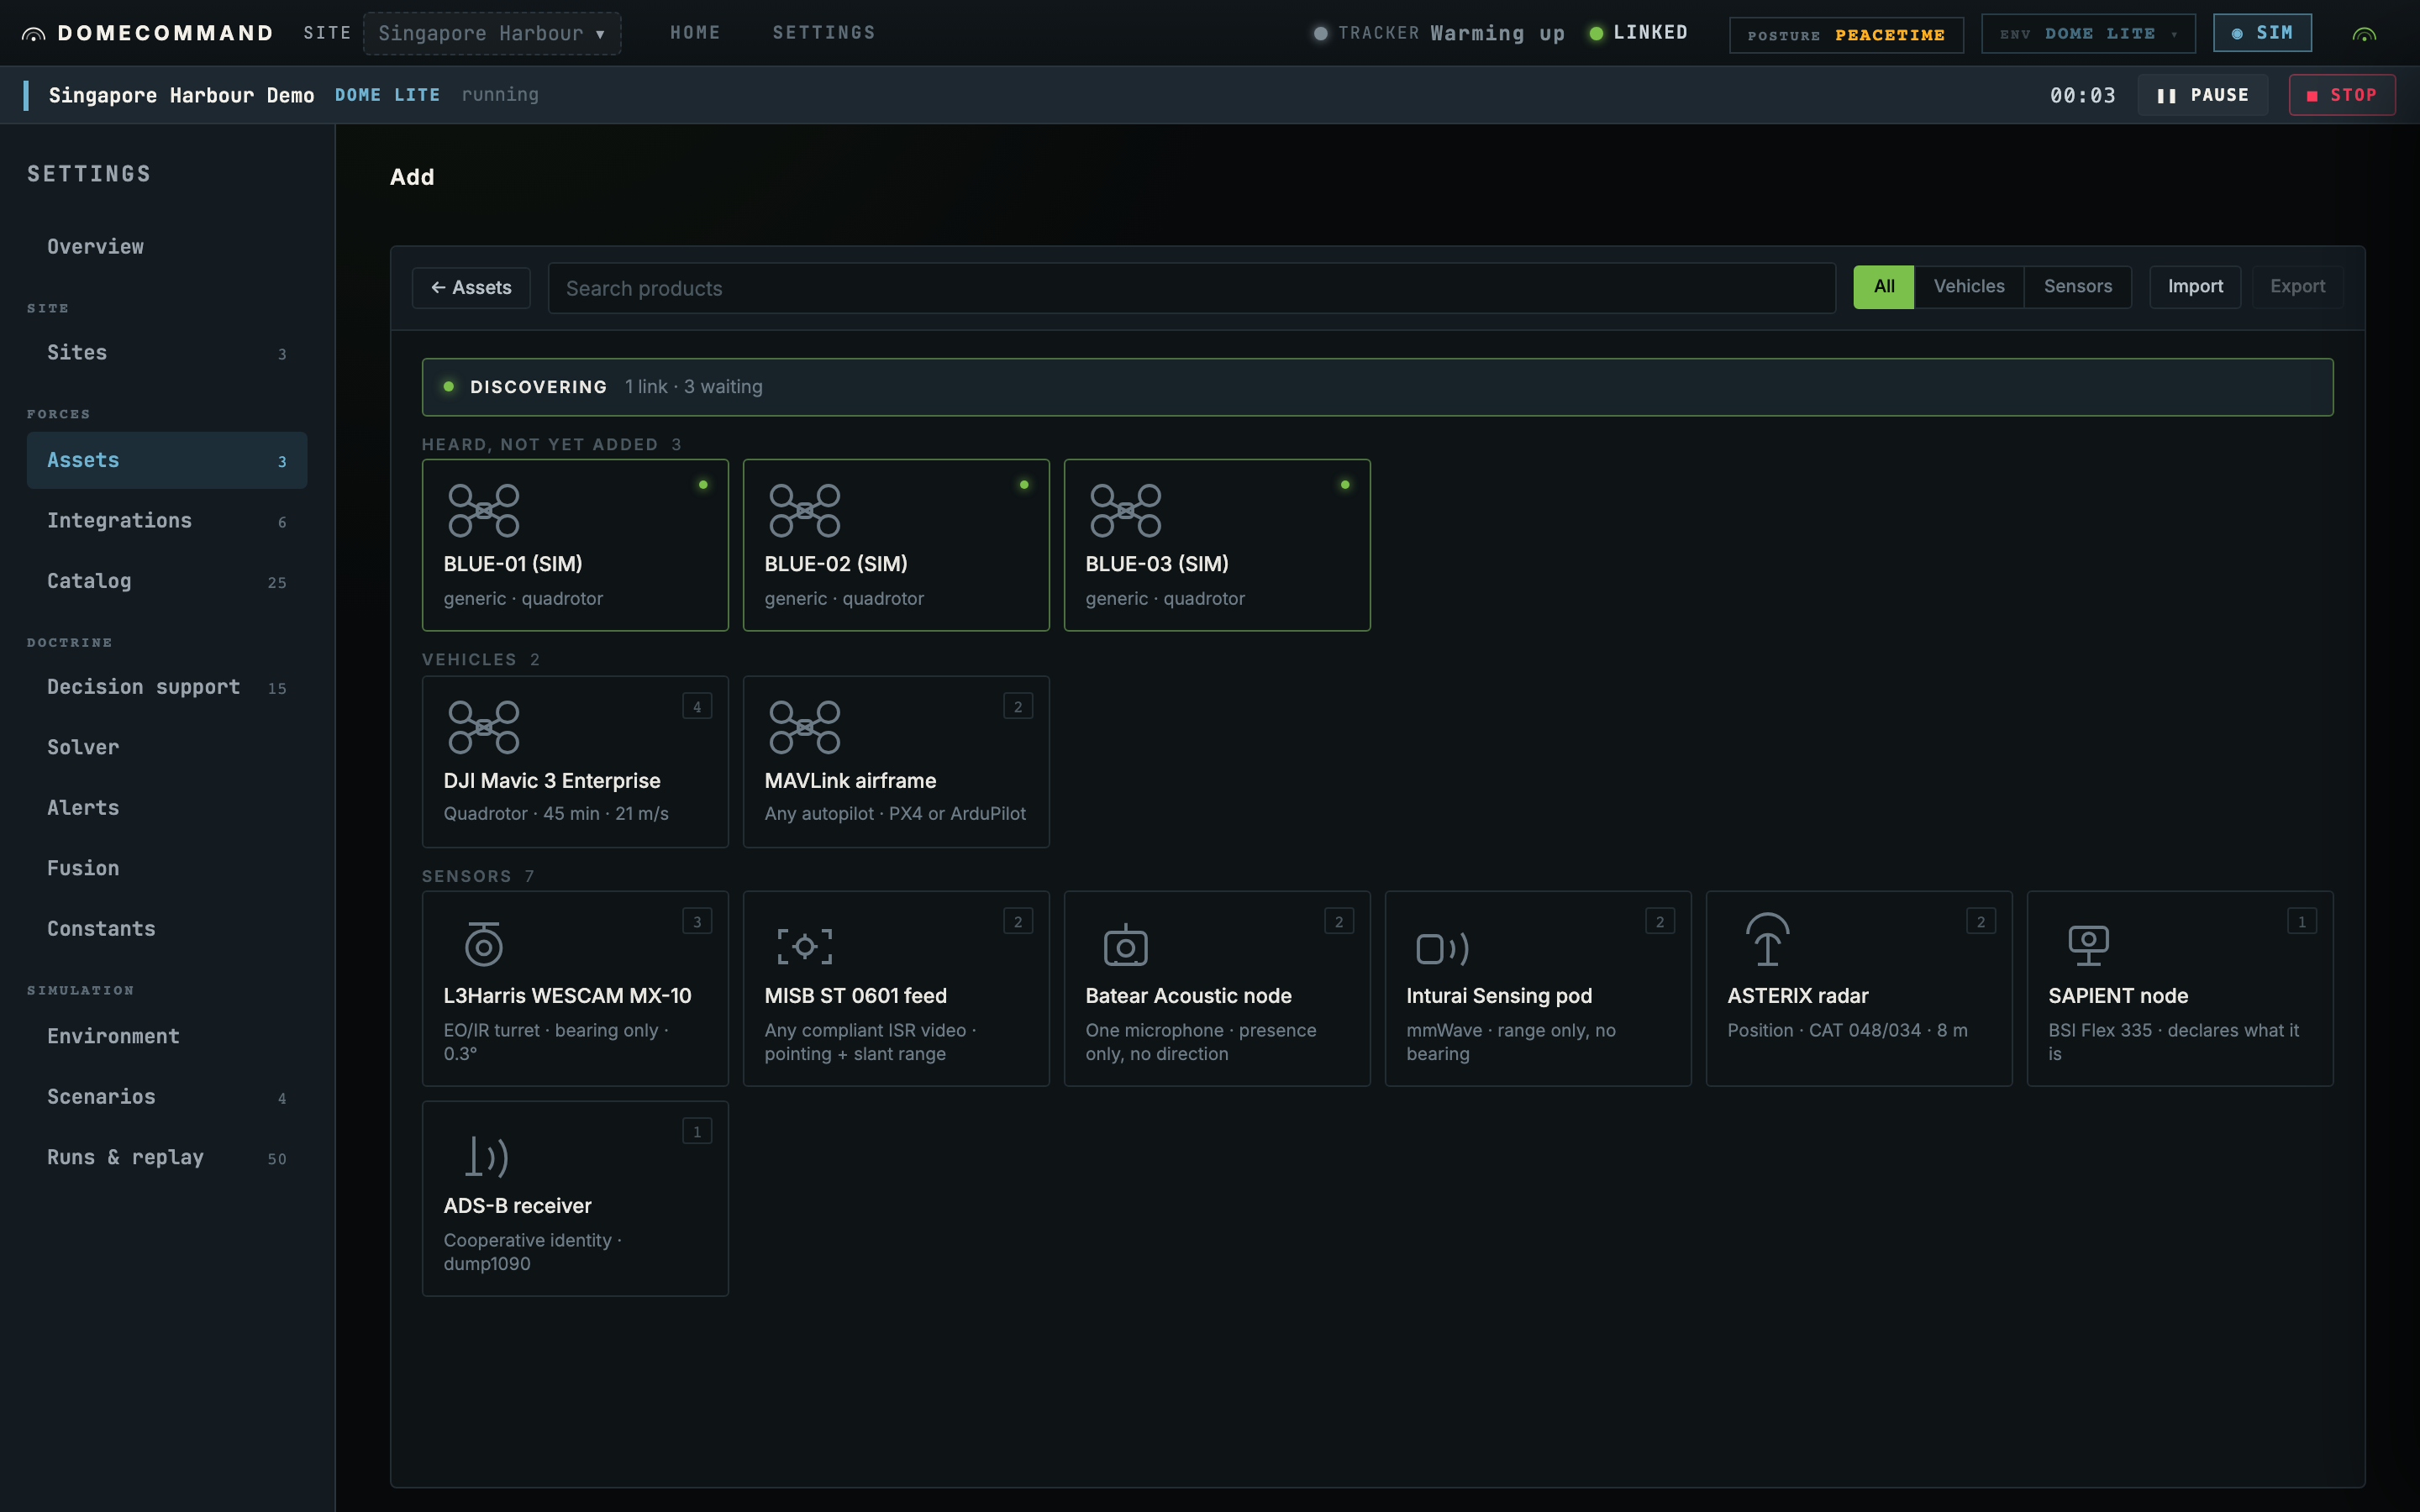Open Runs & replay
Viewport: 2420px width, 1512px height.
167,1157
